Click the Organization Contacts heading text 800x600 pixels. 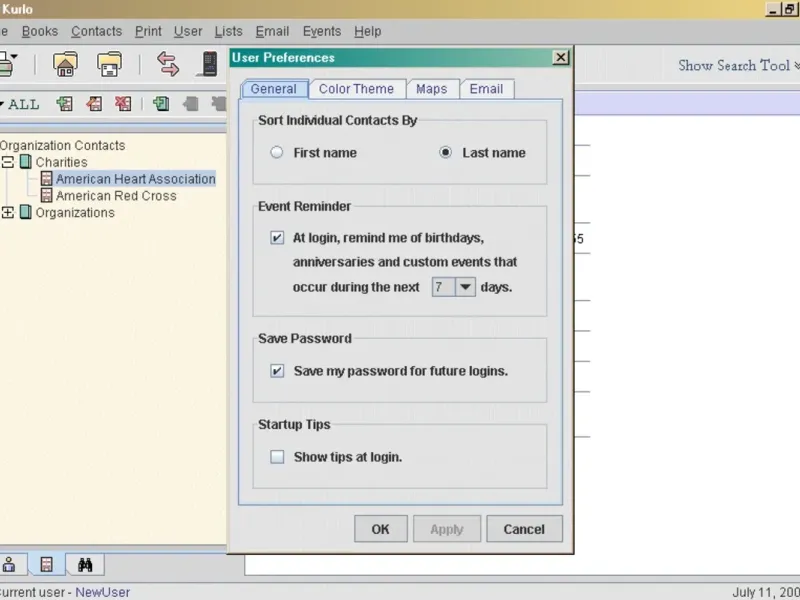[62, 145]
